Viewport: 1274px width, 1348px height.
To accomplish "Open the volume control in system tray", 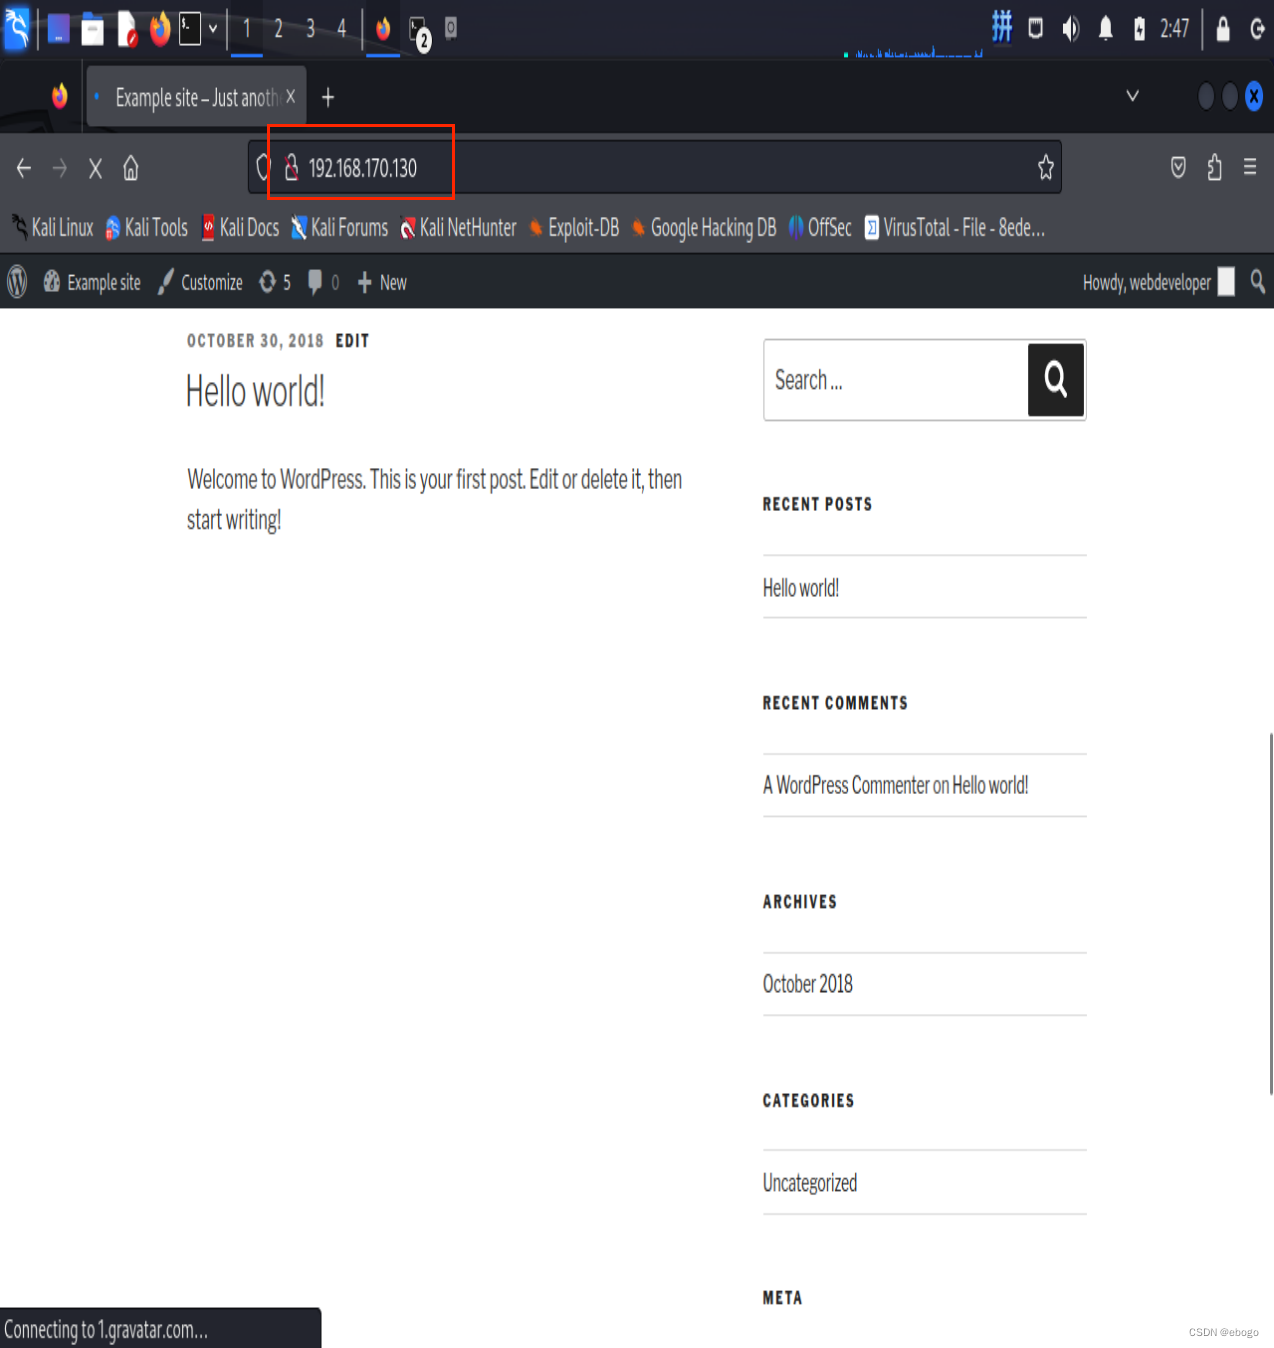I will coord(1071,28).
